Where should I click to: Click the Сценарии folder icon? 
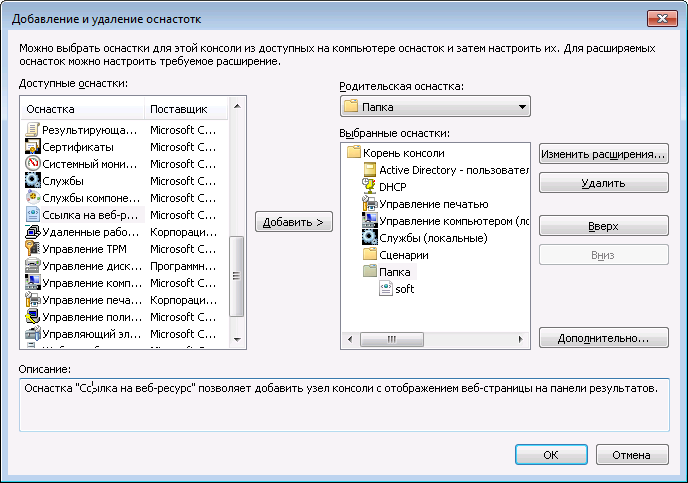pos(370,255)
